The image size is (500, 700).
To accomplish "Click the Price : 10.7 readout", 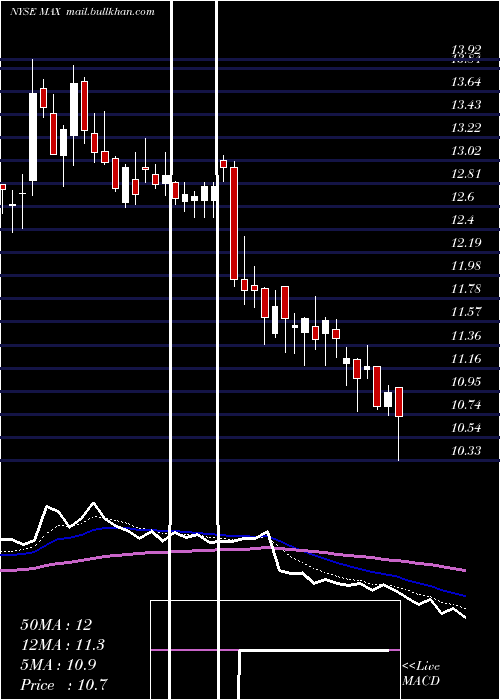I will (63, 685).
